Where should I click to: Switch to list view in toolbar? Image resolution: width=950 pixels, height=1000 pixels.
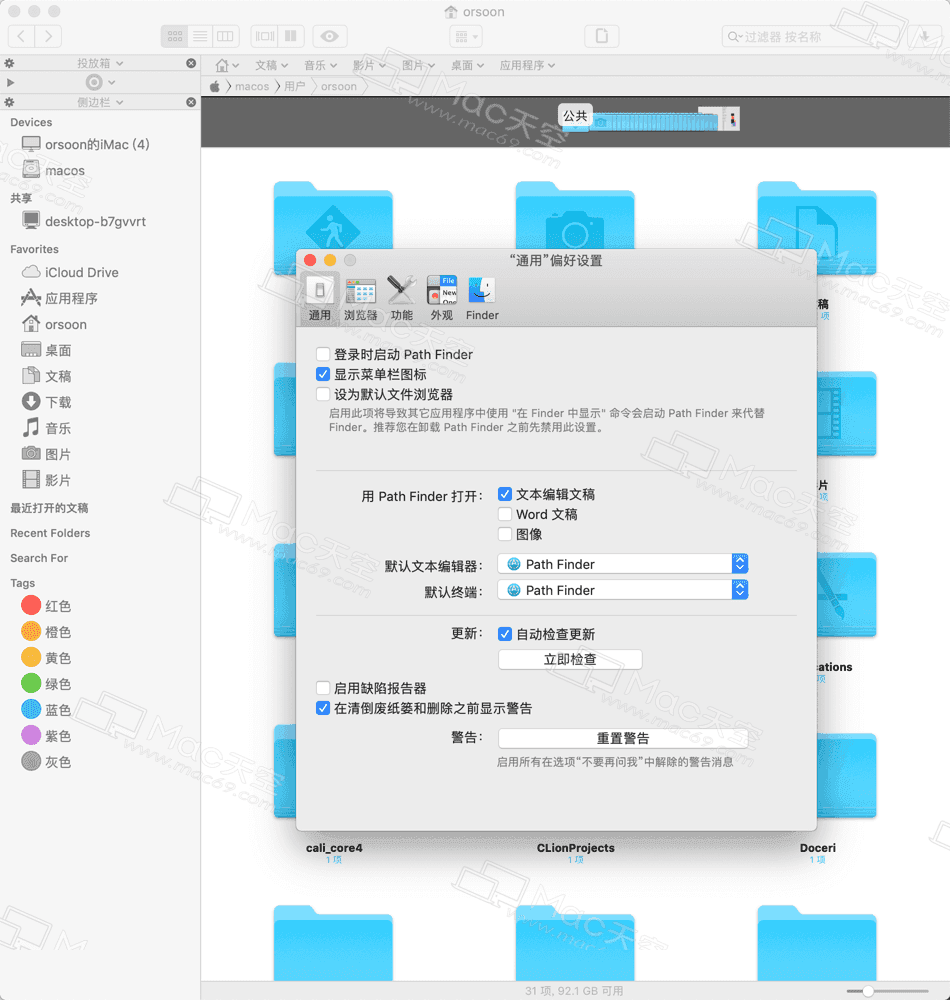coord(200,36)
